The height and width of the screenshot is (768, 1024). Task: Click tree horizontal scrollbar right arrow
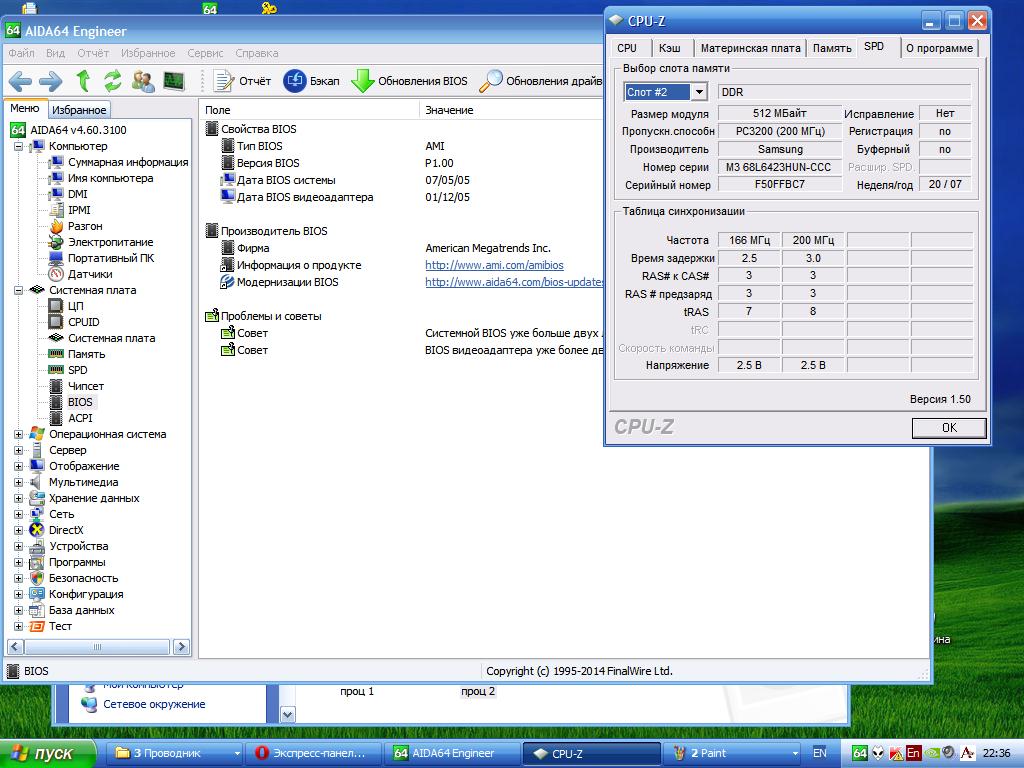click(182, 647)
